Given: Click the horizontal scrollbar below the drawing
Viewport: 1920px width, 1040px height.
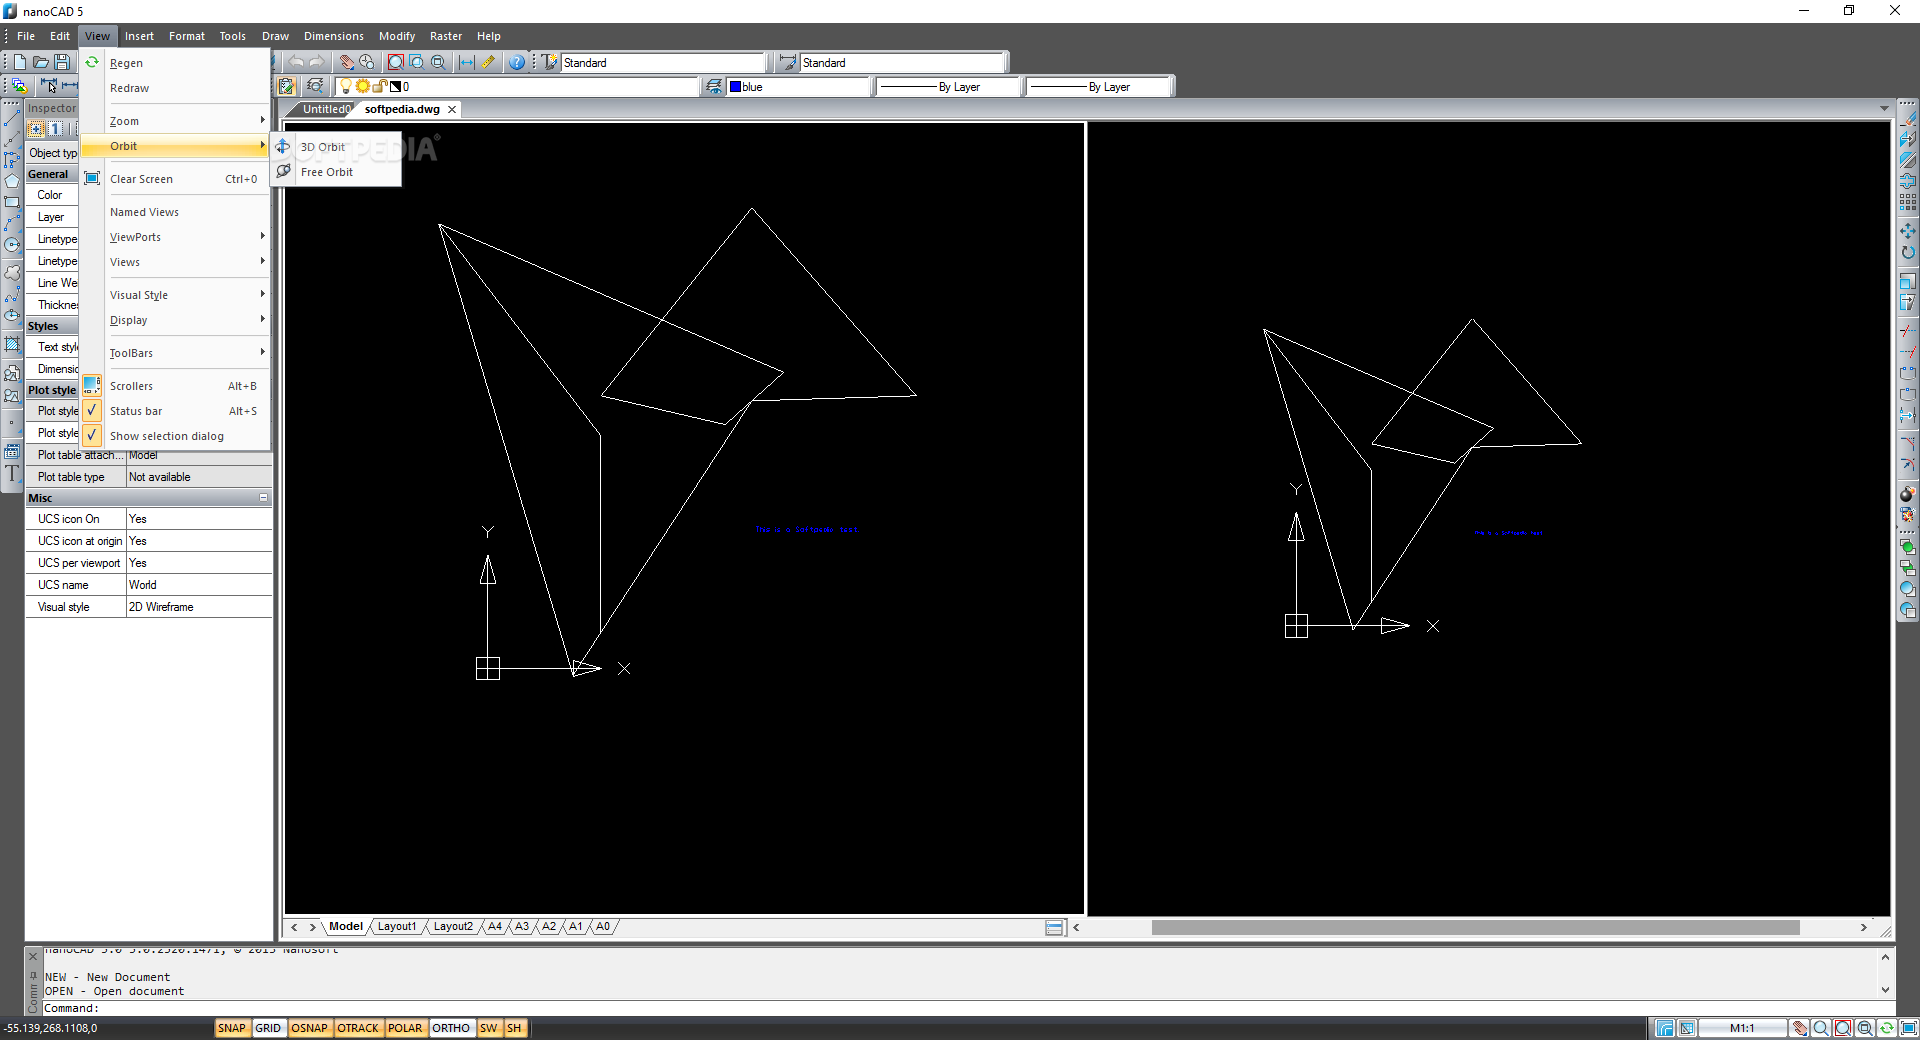Looking at the screenshot, I should (x=1475, y=927).
